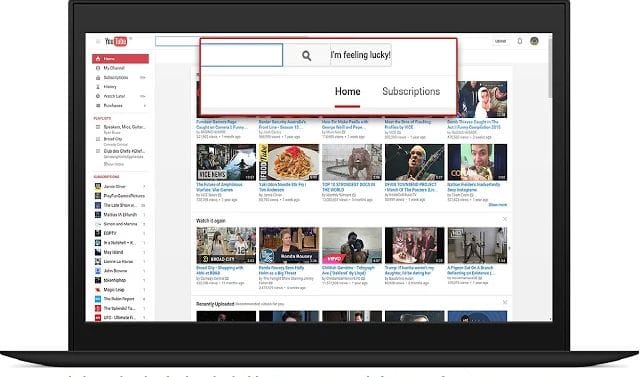Image resolution: width=643 pixels, height=377 pixels.
Task: Click the YouTube logo
Action: [116, 41]
